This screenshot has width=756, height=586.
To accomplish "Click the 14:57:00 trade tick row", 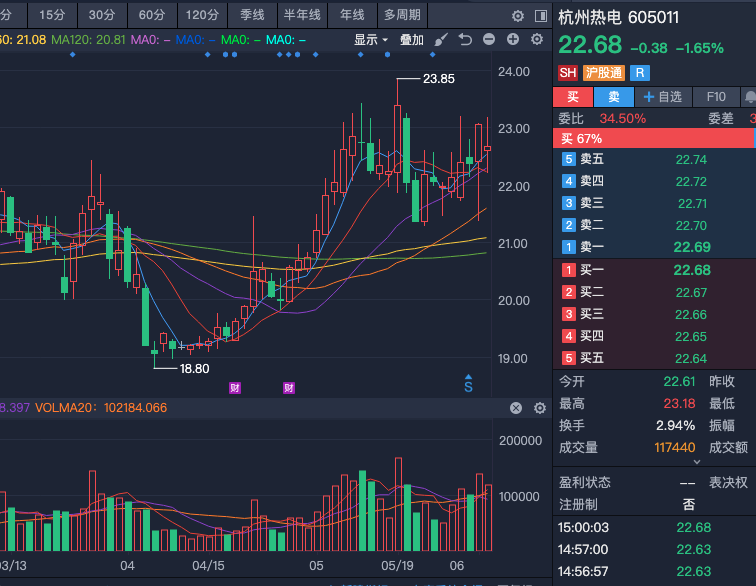I will [x=654, y=549].
